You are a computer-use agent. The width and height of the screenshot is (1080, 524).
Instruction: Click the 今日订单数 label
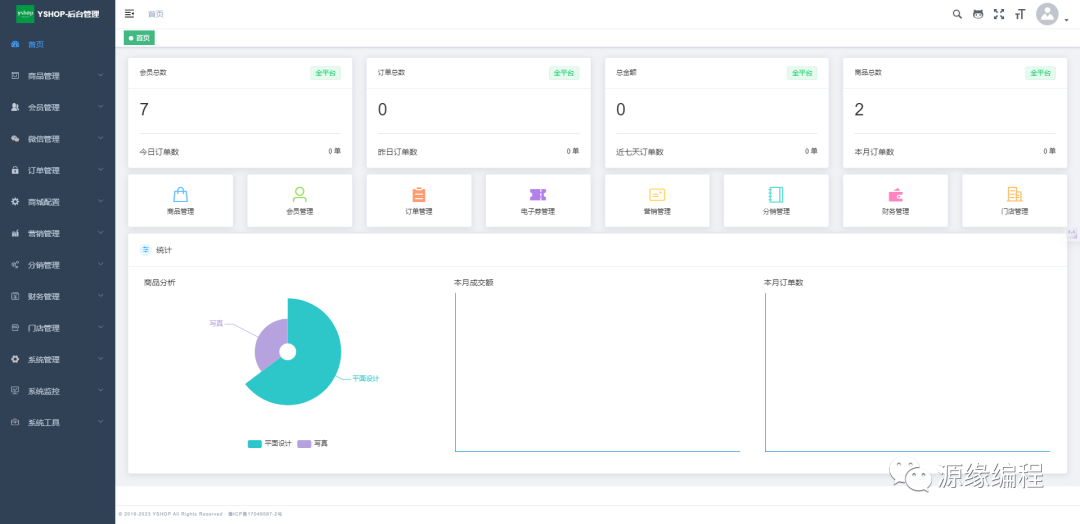coord(159,152)
